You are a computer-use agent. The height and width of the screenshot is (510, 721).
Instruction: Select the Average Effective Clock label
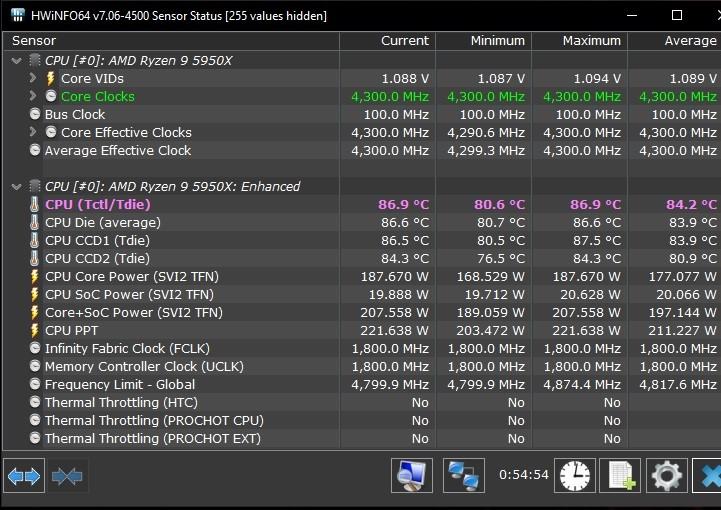point(118,150)
